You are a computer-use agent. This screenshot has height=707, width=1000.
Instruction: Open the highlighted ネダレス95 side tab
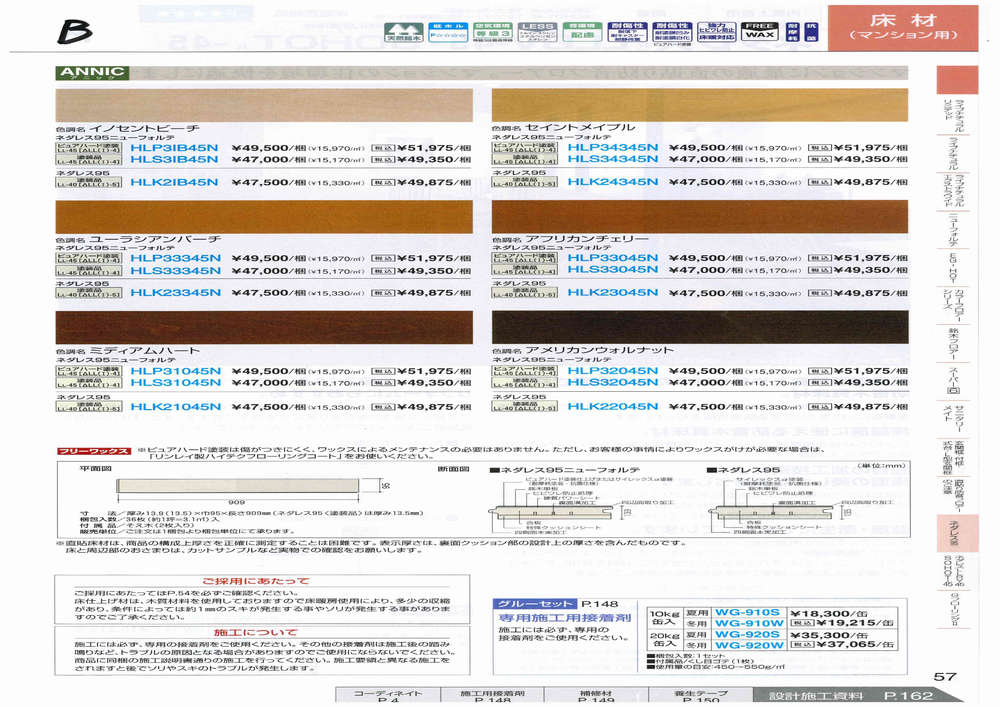click(x=957, y=534)
